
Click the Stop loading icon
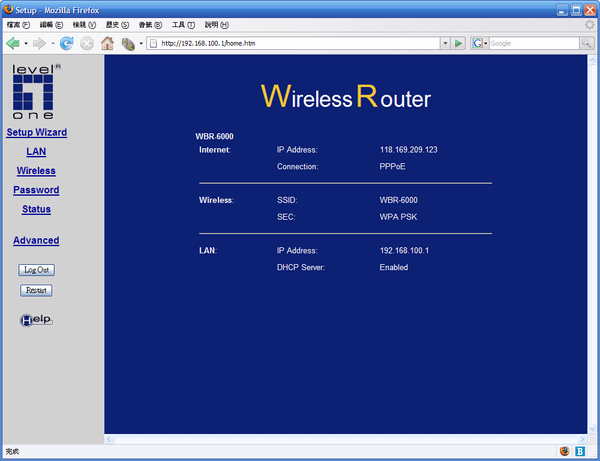pyautogui.click(x=87, y=44)
